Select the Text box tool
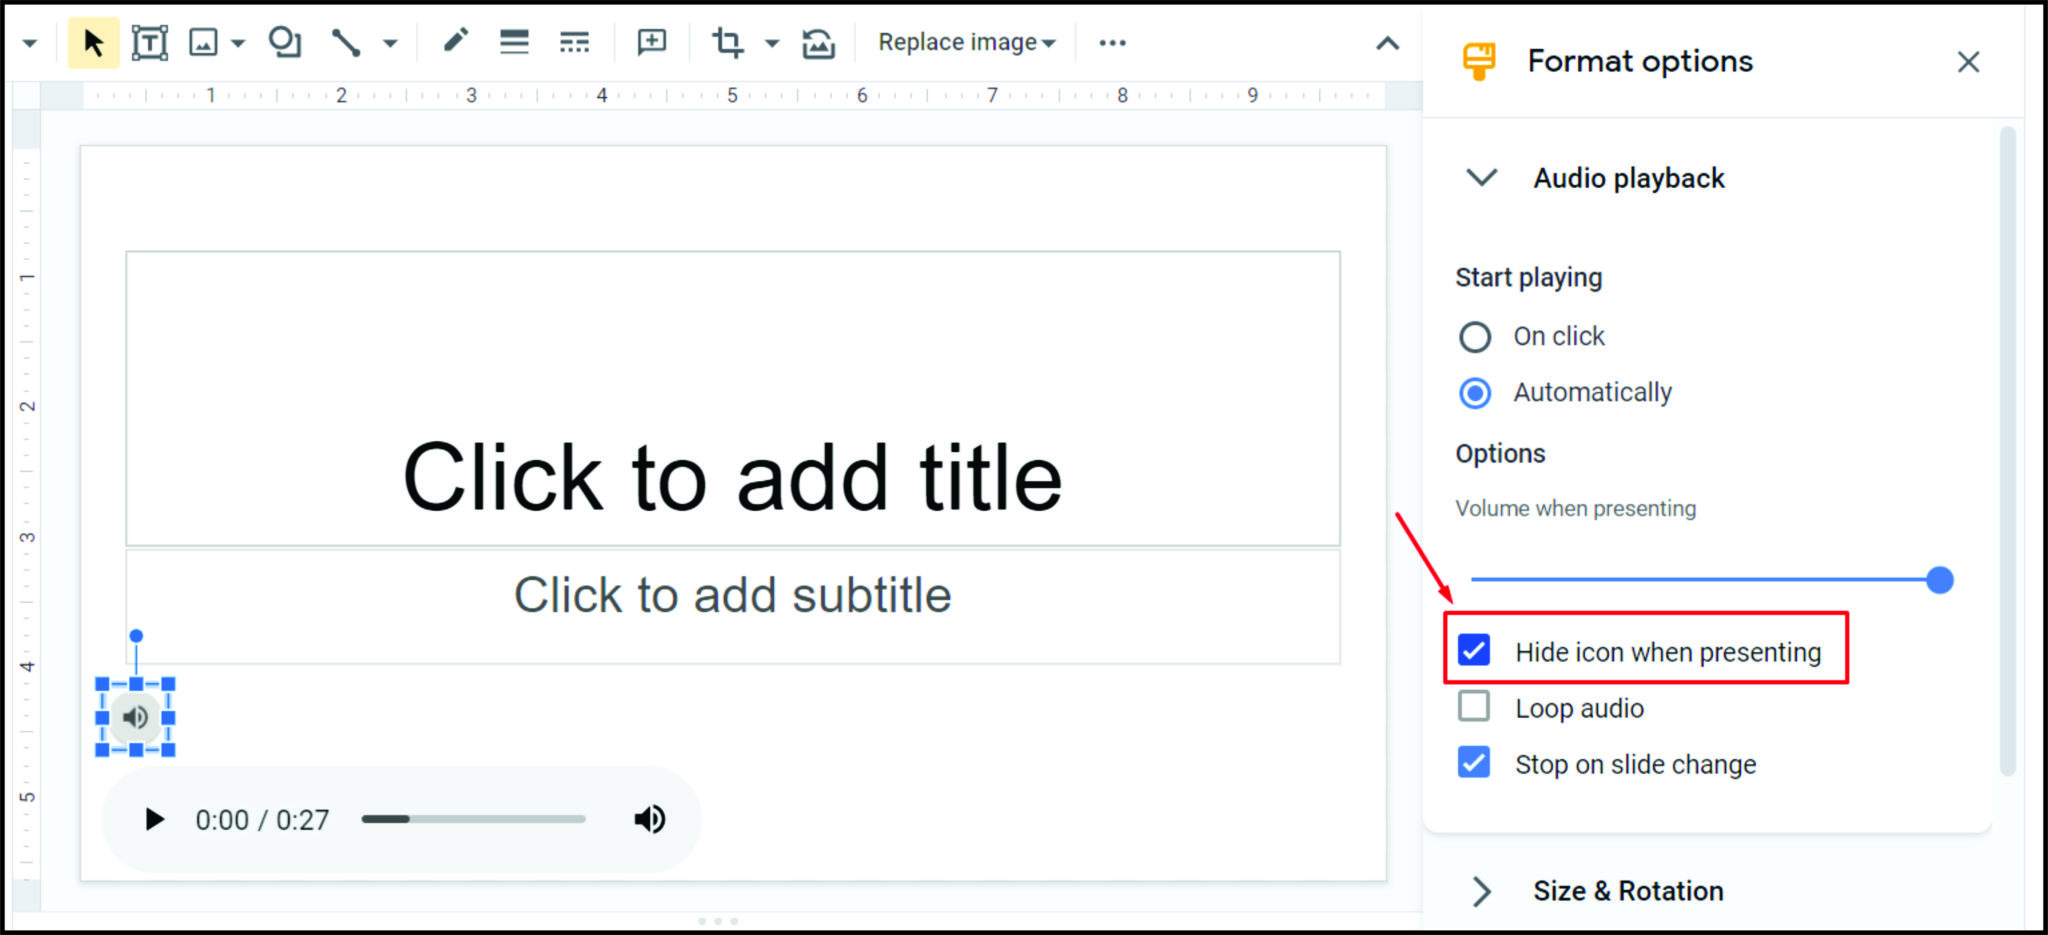Image resolution: width=2048 pixels, height=935 pixels. (x=148, y=42)
